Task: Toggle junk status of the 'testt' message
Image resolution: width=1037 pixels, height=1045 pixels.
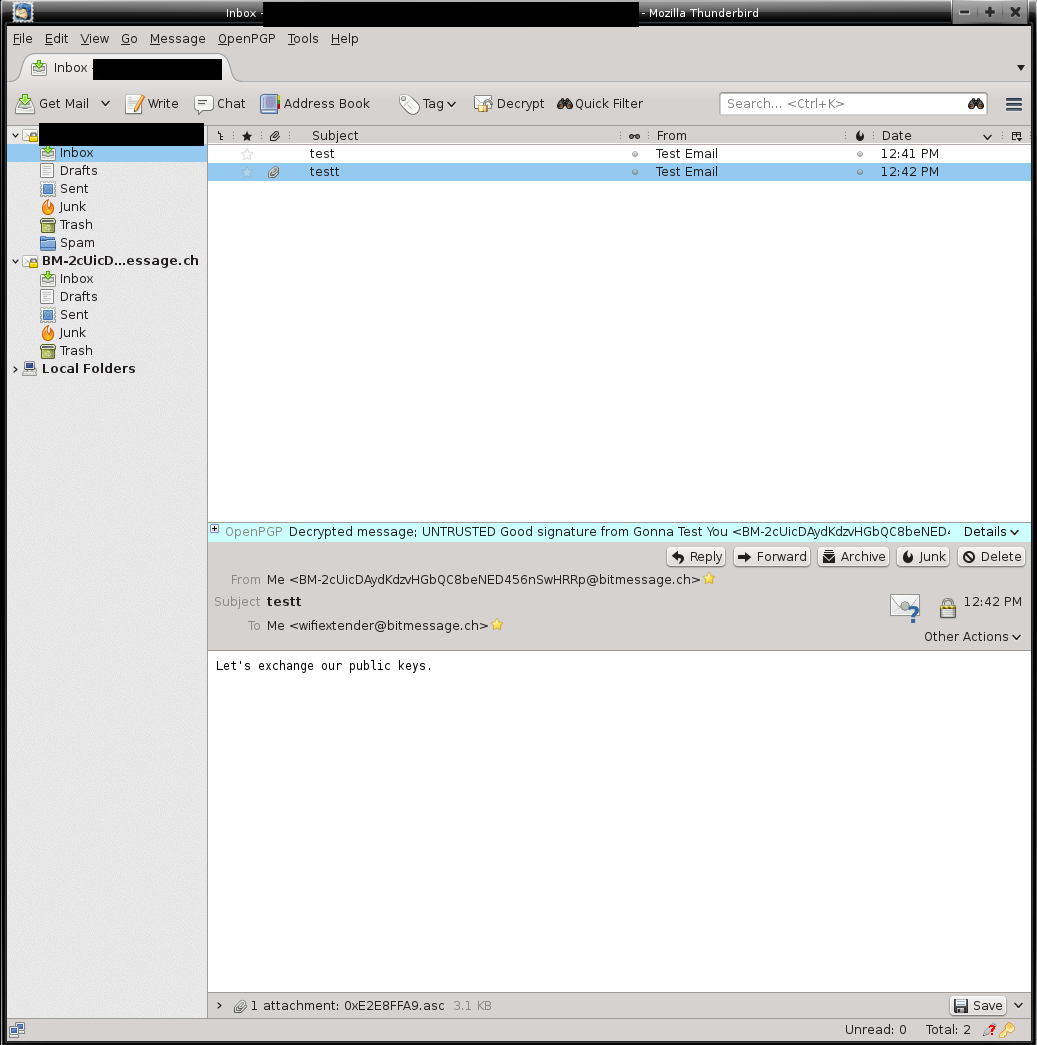Action: (x=860, y=172)
